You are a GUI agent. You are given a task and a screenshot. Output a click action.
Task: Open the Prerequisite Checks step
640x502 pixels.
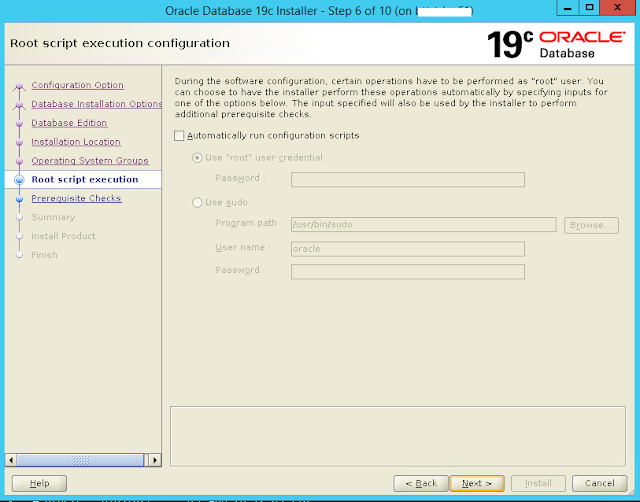point(76,198)
